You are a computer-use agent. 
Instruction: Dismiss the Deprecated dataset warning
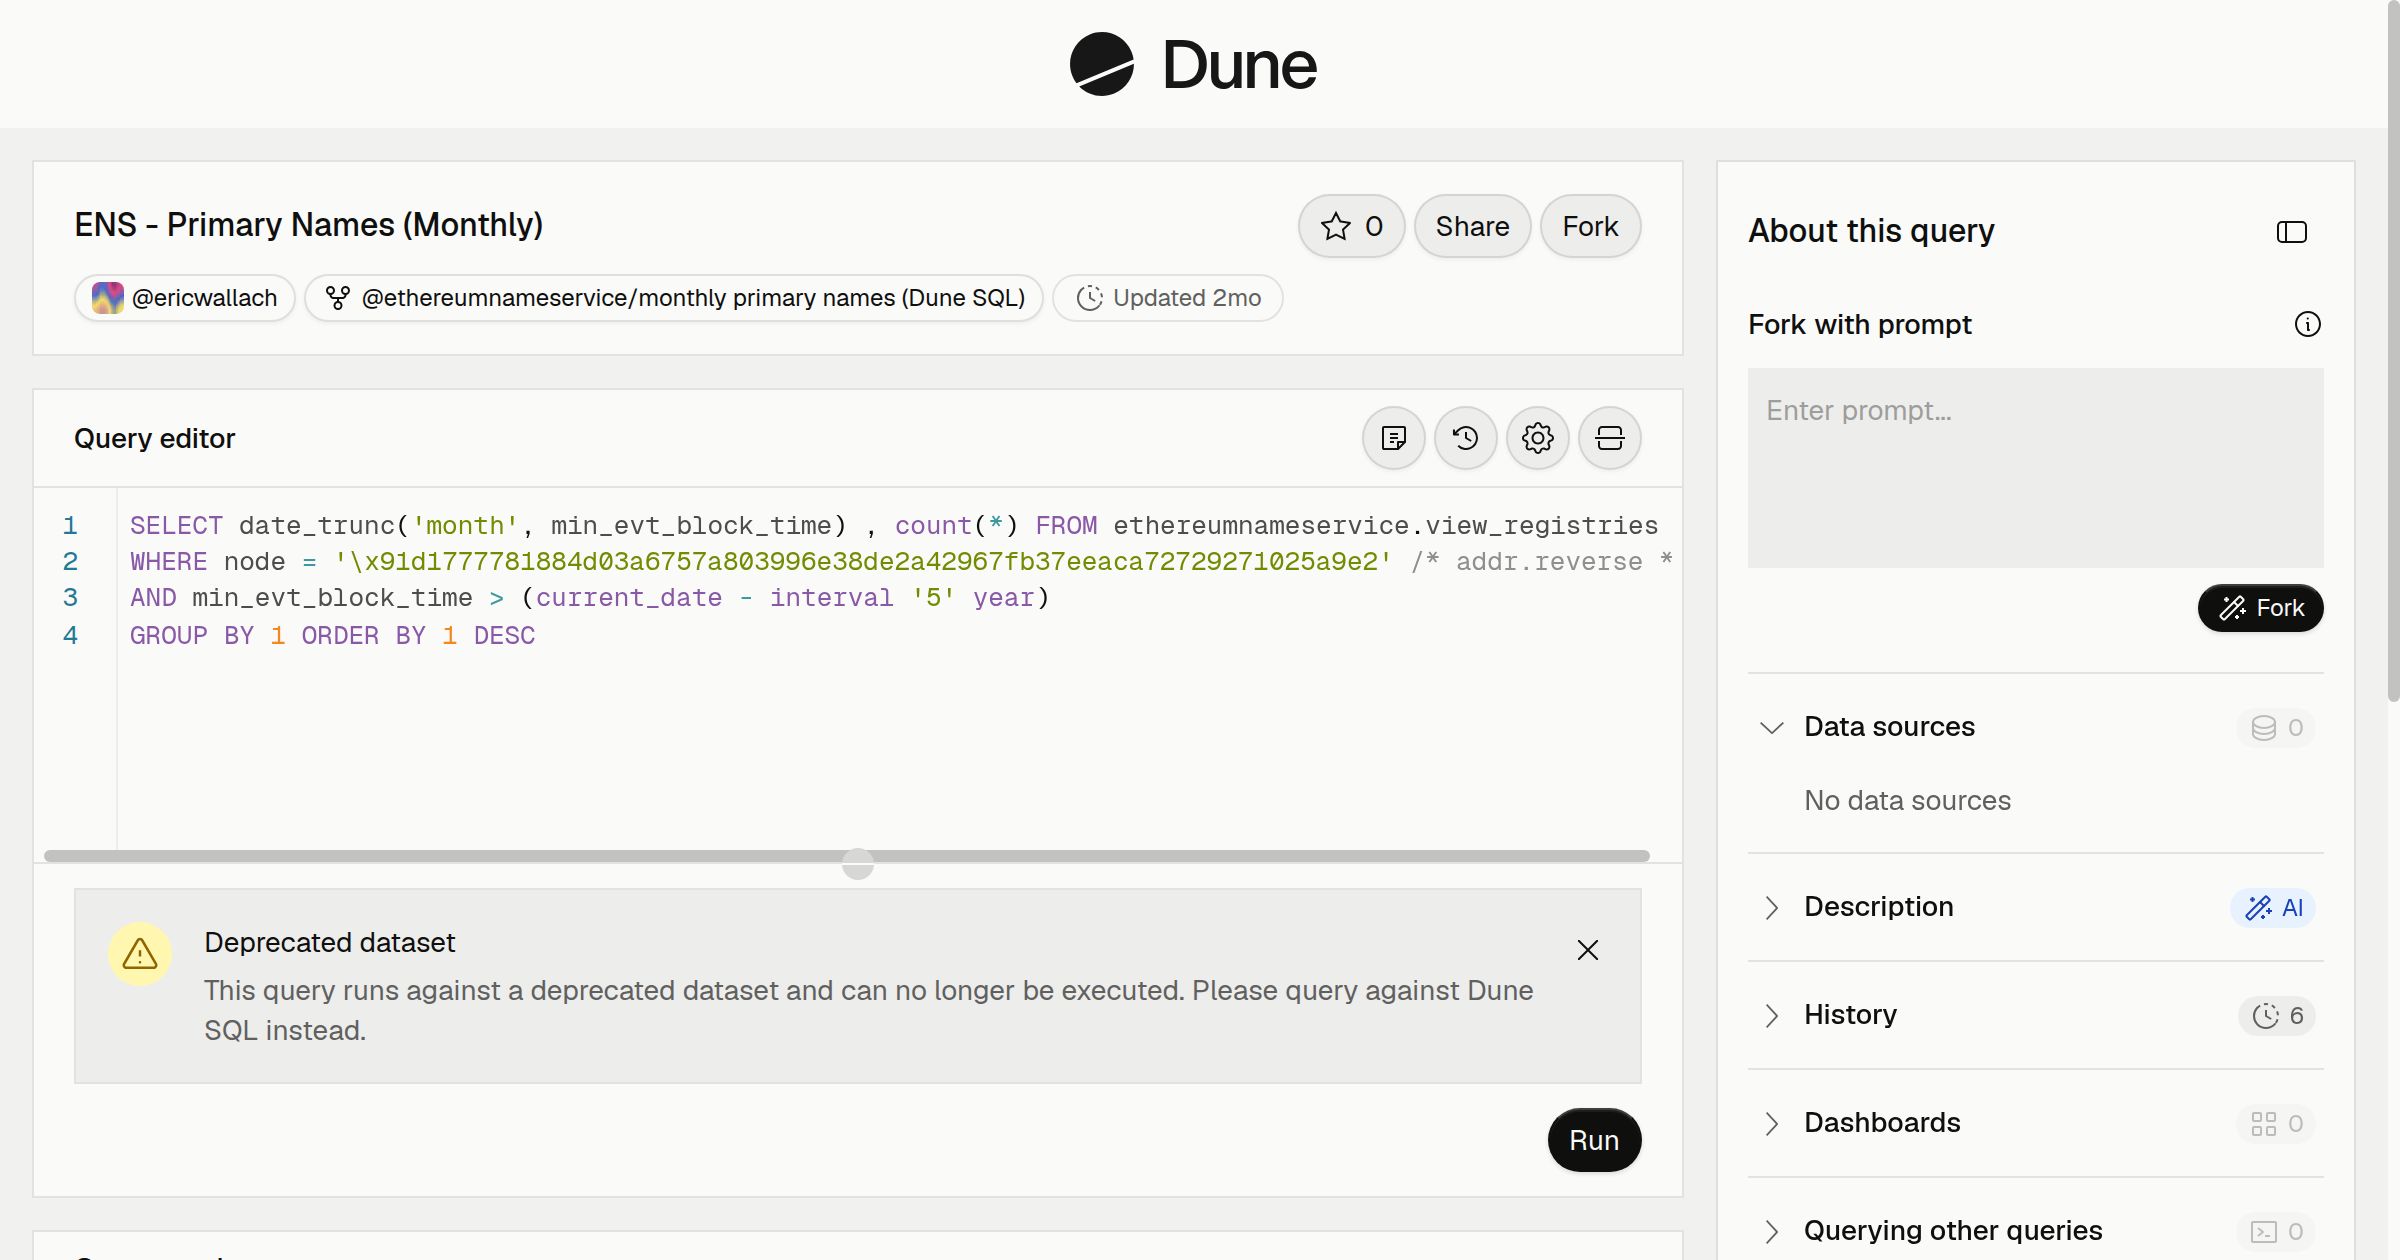click(1587, 950)
